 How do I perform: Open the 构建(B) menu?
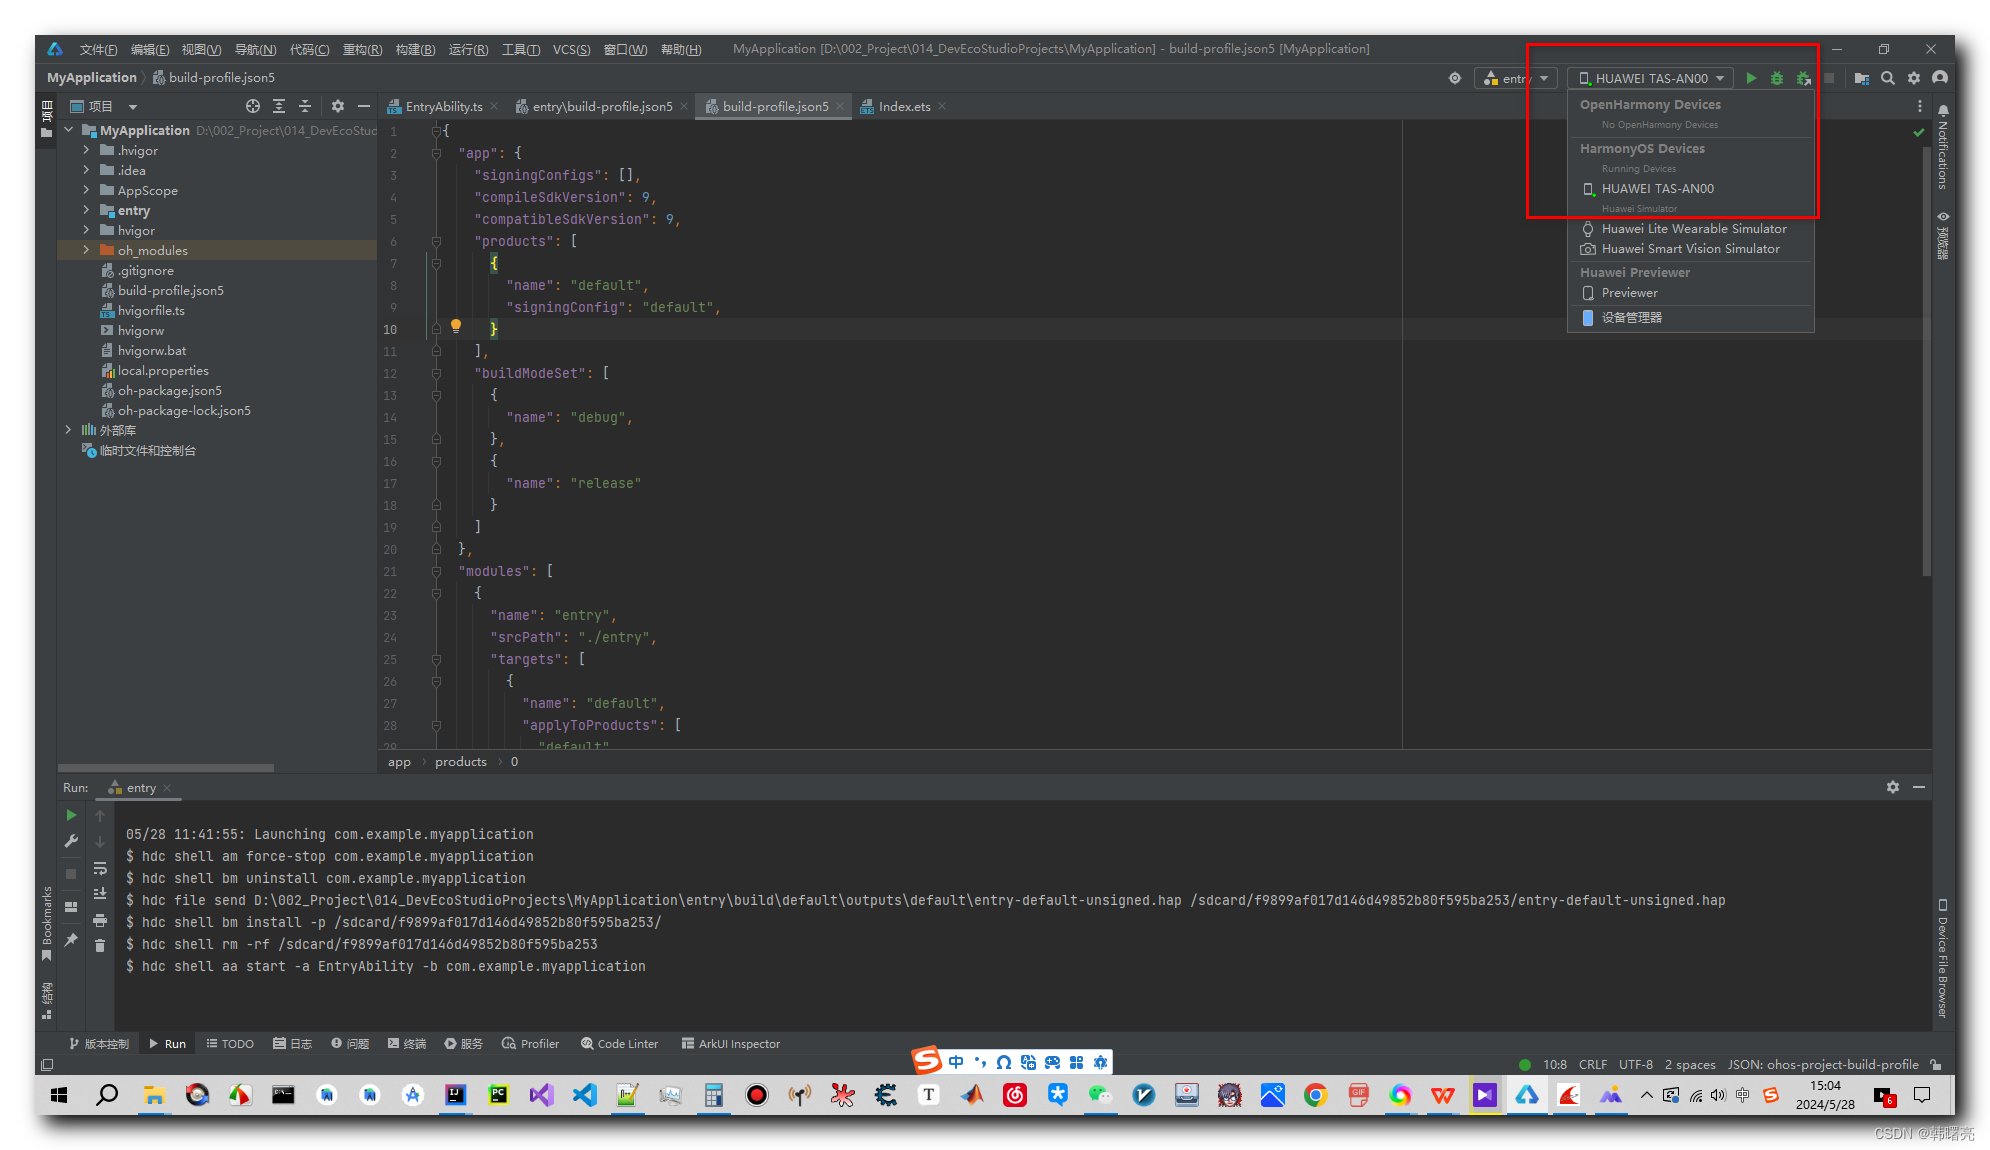[x=415, y=49]
